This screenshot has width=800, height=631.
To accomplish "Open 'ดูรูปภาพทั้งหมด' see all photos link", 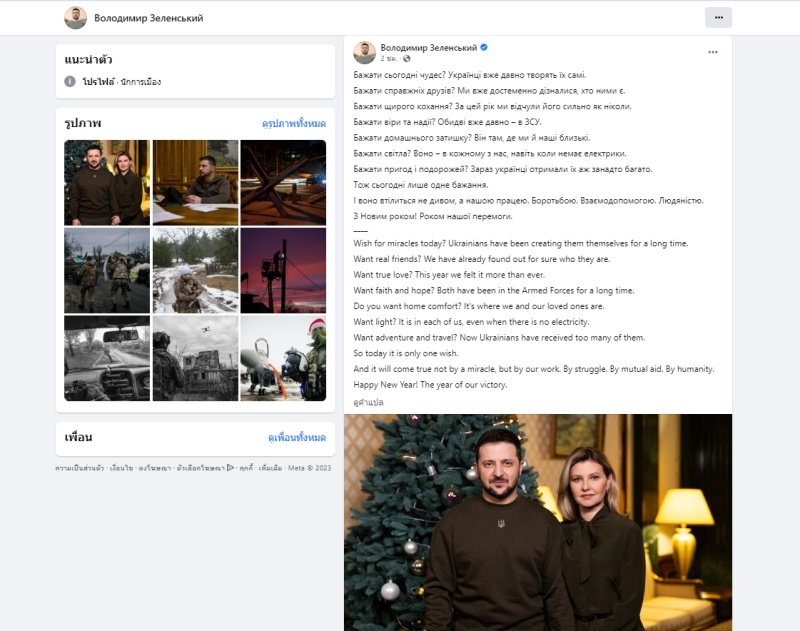I will pyautogui.click(x=293, y=123).
